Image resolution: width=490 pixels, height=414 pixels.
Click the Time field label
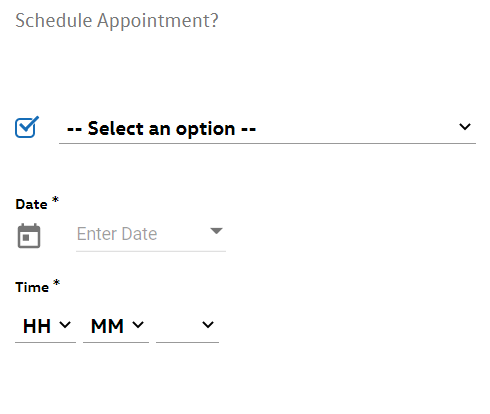[x=32, y=287]
